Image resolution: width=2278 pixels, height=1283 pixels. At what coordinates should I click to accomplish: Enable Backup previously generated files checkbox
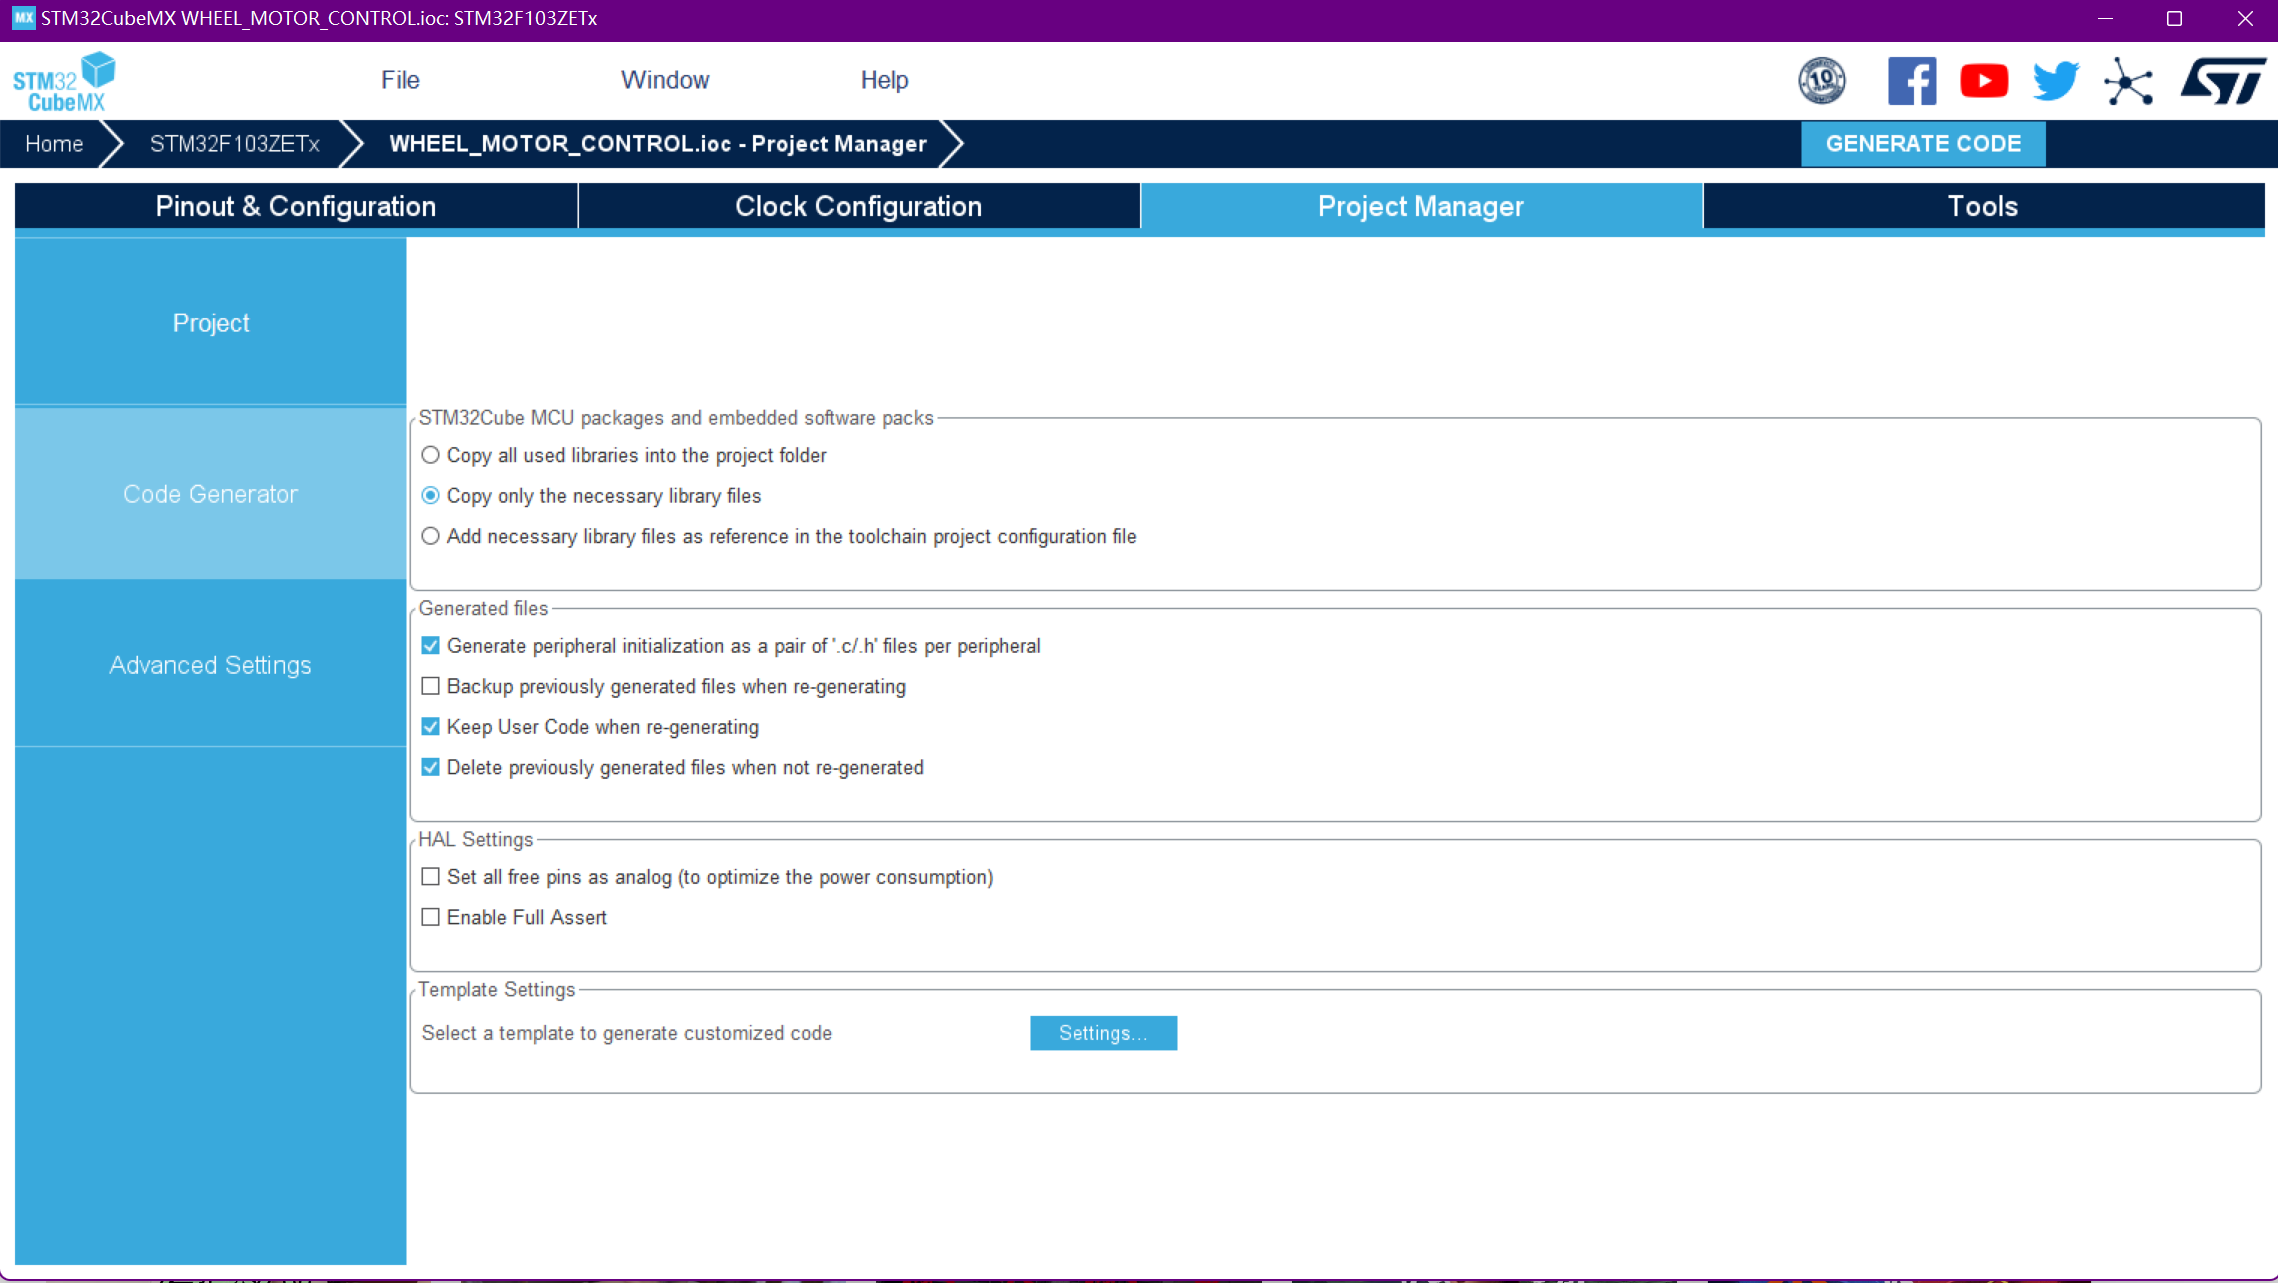click(431, 686)
